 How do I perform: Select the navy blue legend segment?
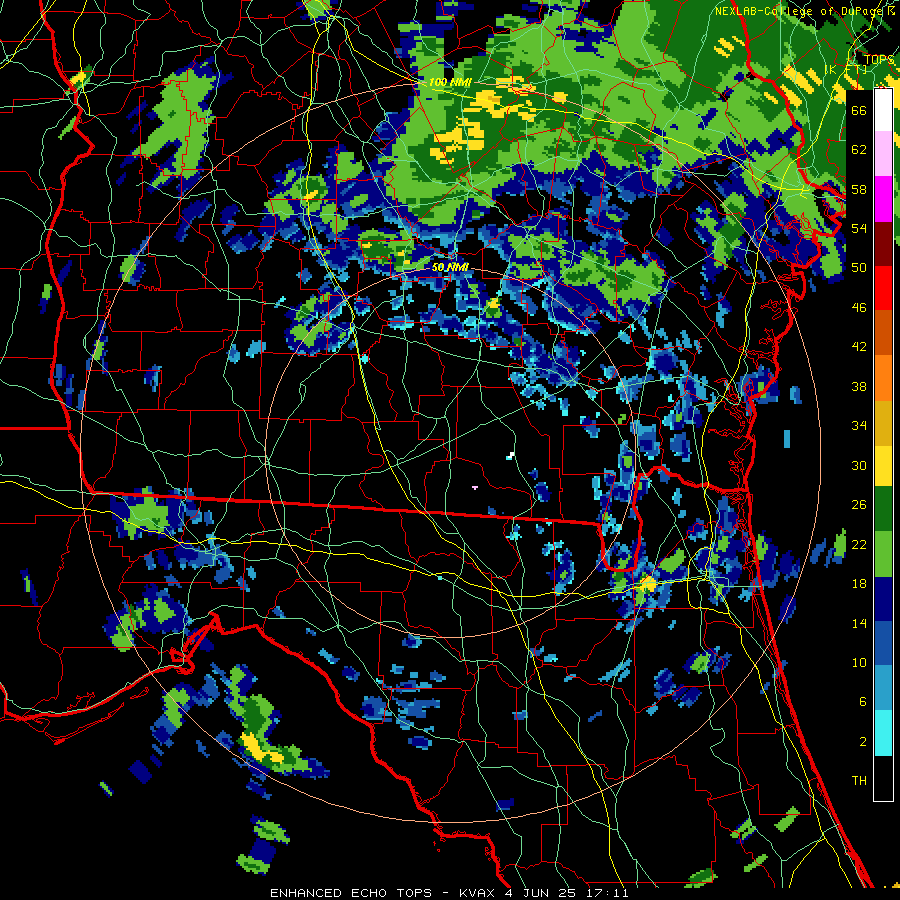[x=883, y=599]
